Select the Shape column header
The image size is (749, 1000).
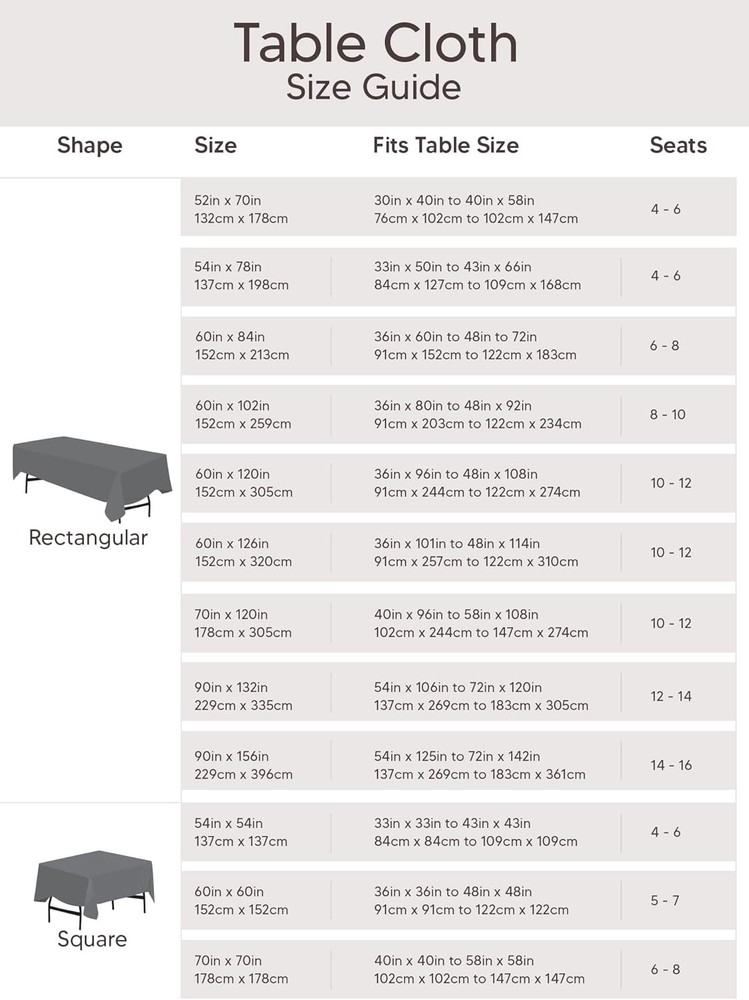pos(89,145)
